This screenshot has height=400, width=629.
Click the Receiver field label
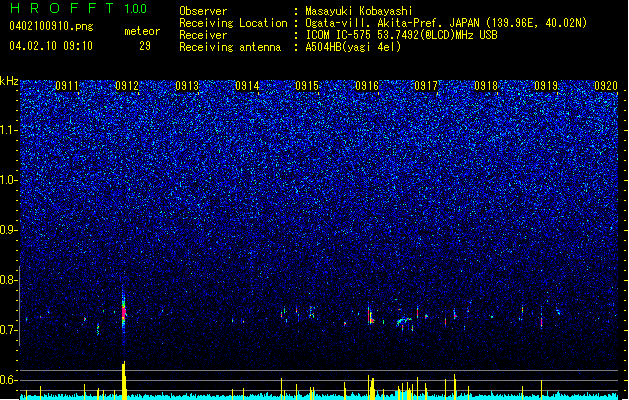point(203,35)
